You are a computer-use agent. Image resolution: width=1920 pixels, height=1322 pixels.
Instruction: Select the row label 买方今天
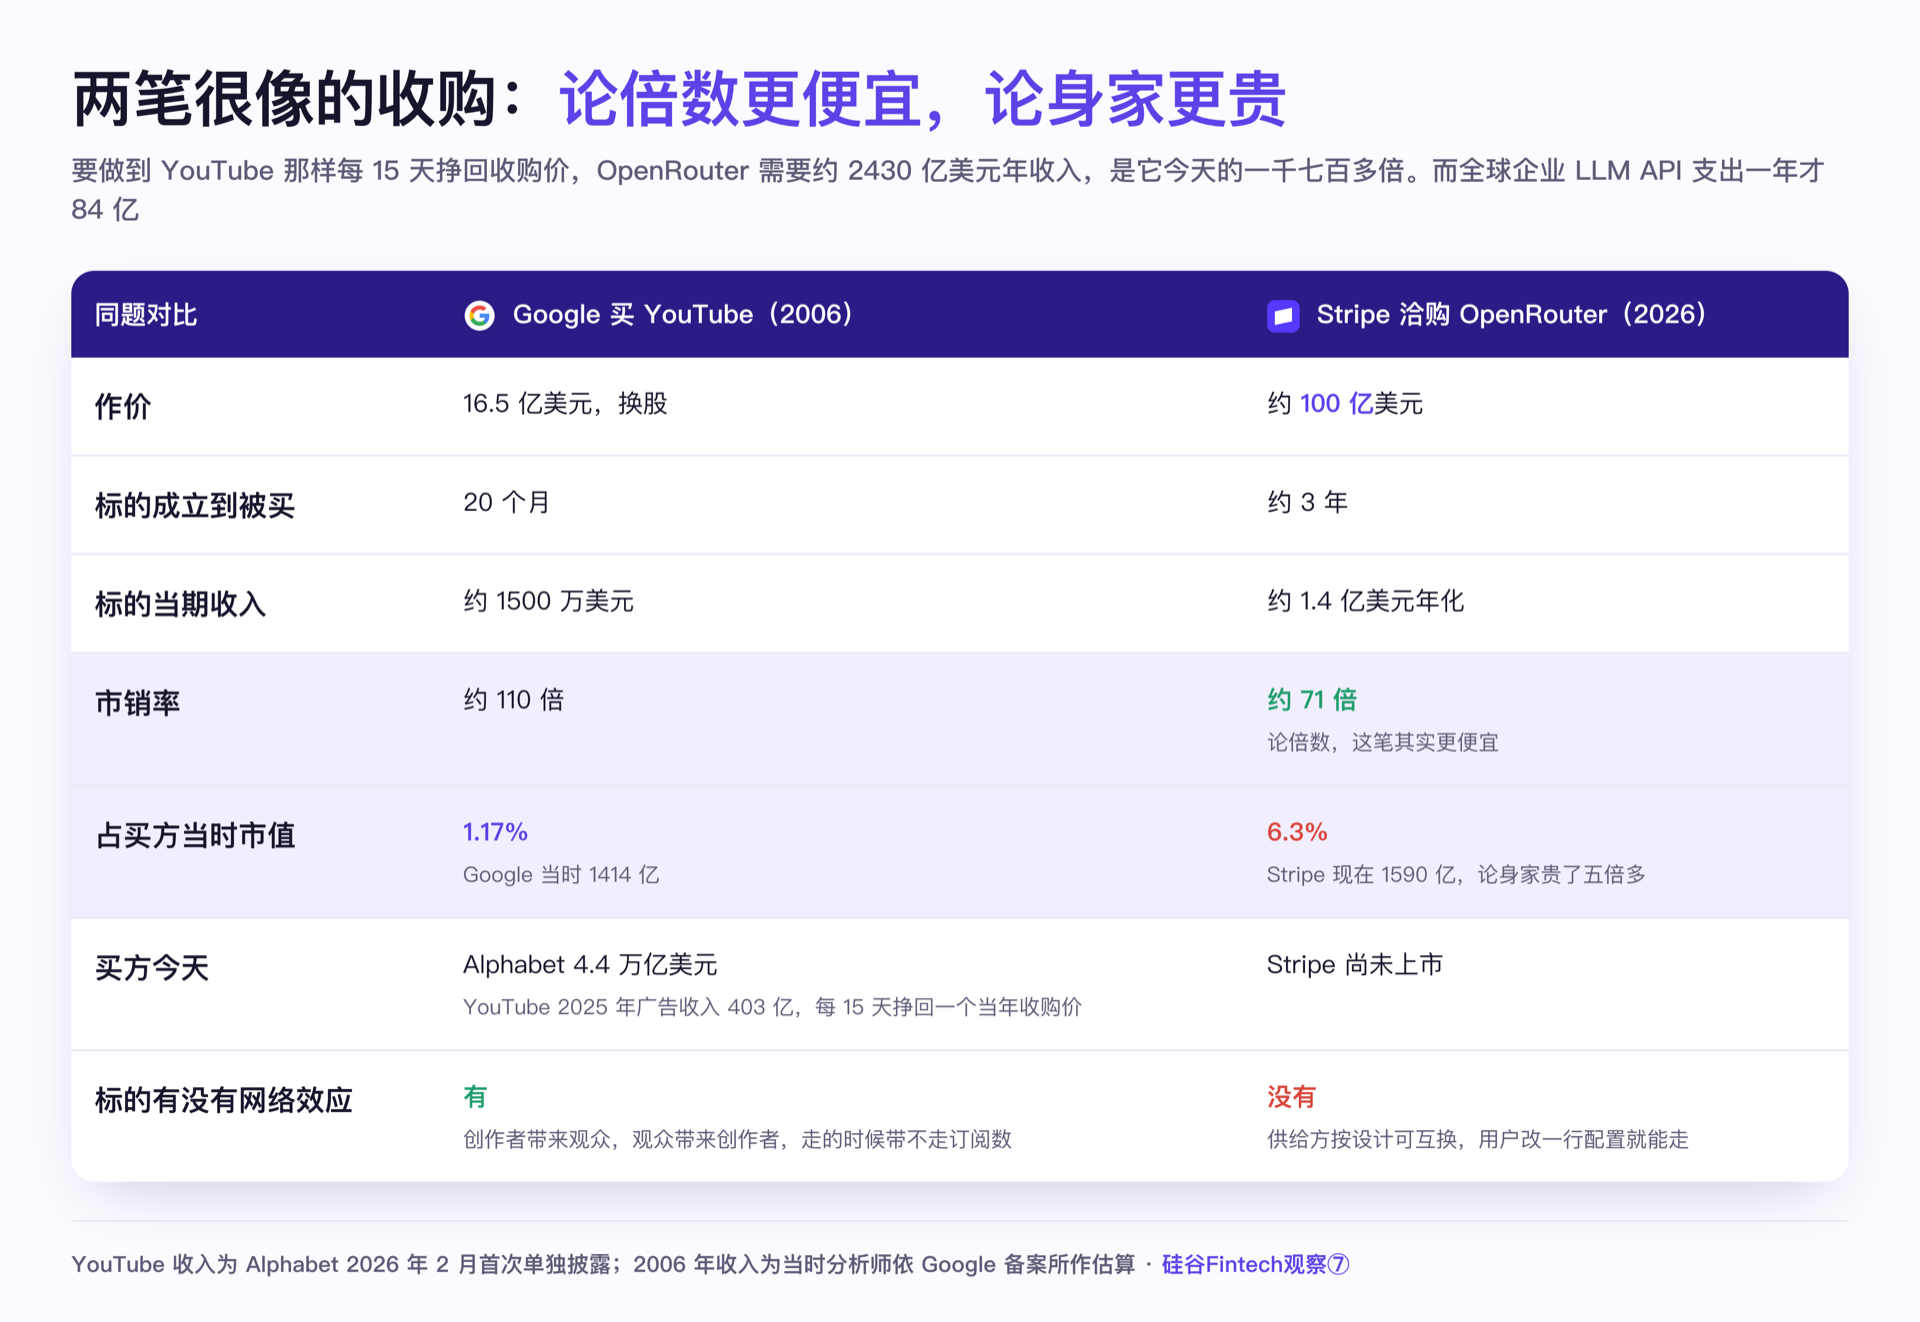tap(152, 968)
